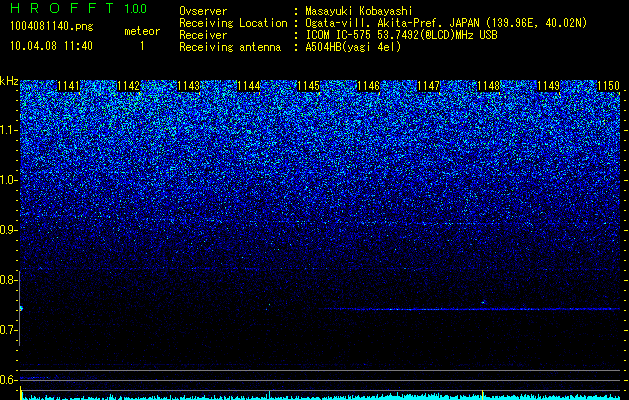
Task: Click the 0.7 frequency axis label
Action: tap(8, 330)
